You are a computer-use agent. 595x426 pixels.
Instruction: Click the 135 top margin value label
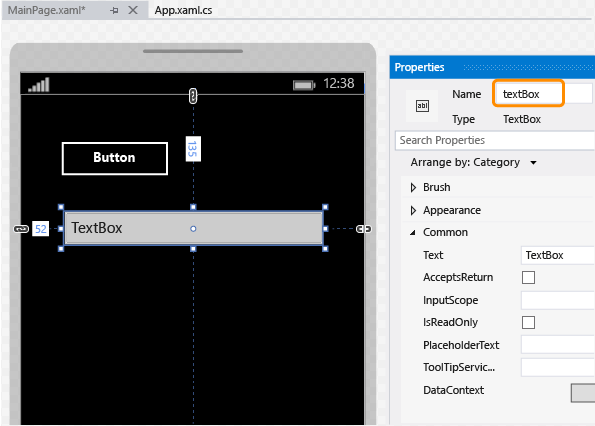tap(193, 149)
